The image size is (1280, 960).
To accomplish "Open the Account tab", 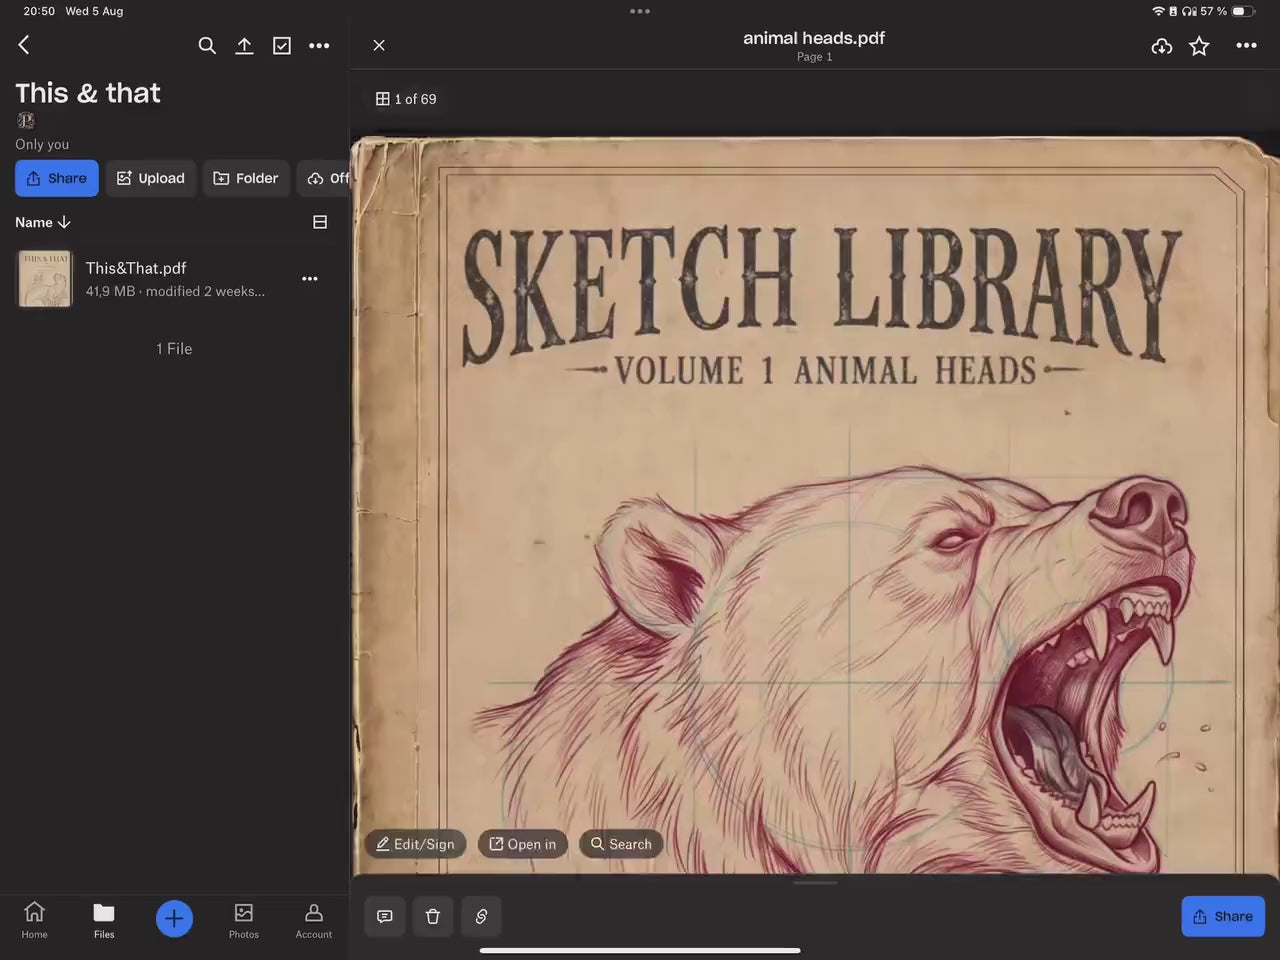I will click(313, 920).
